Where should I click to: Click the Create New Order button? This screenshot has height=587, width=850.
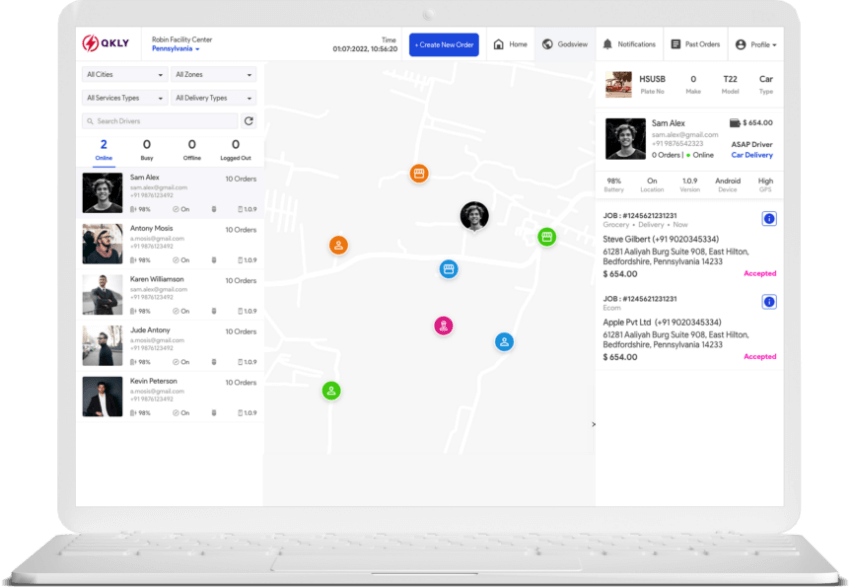click(444, 44)
